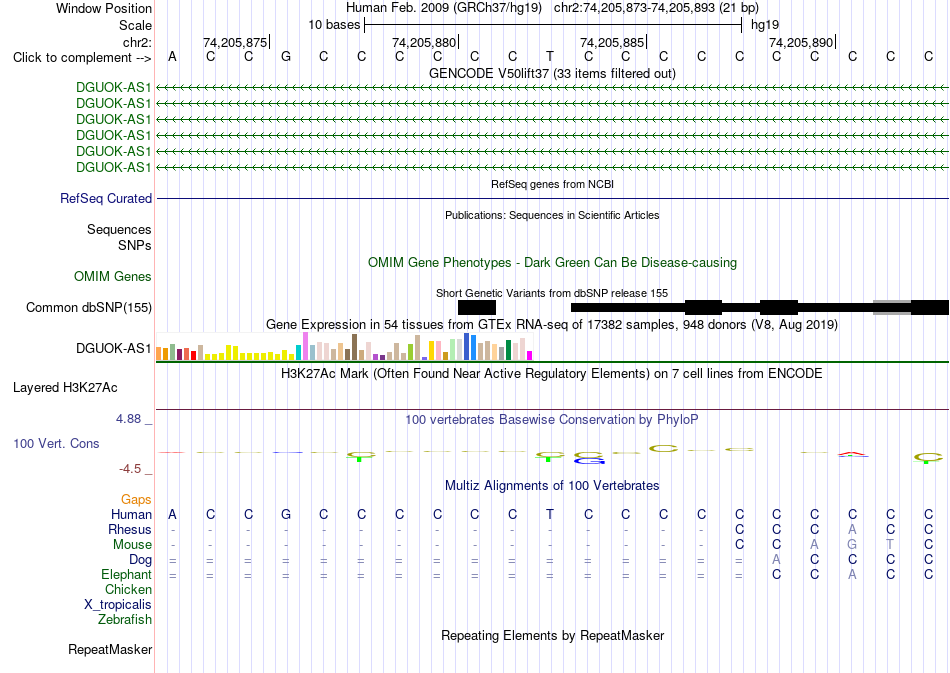Click the Elephant species row label
This screenshot has width=950, height=673.
tap(127, 575)
